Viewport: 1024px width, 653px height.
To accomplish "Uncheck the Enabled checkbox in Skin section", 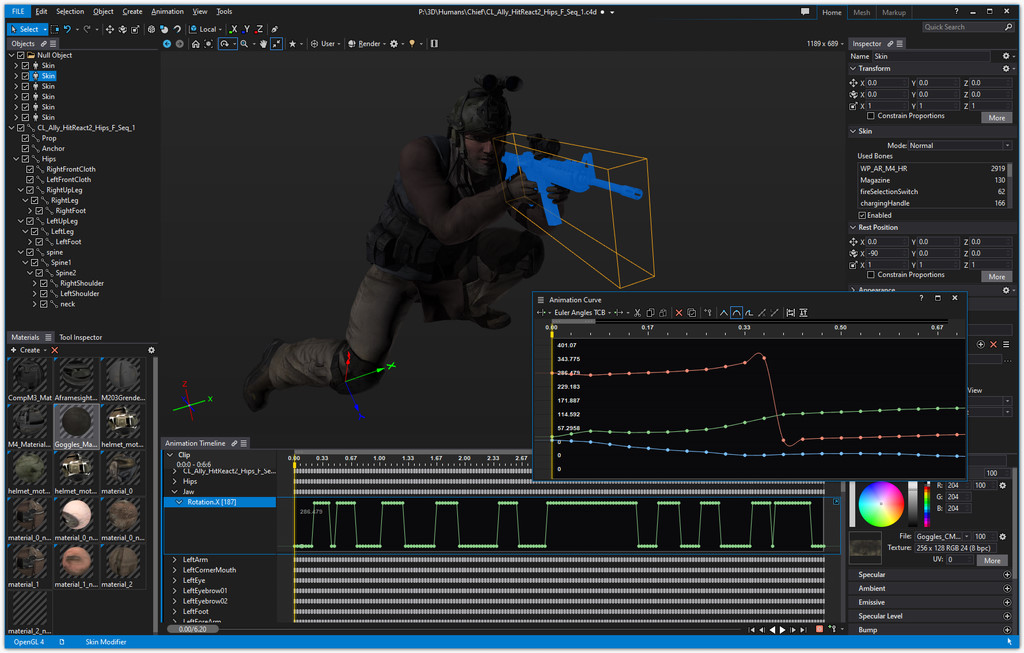I will click(x=863, y=215).
